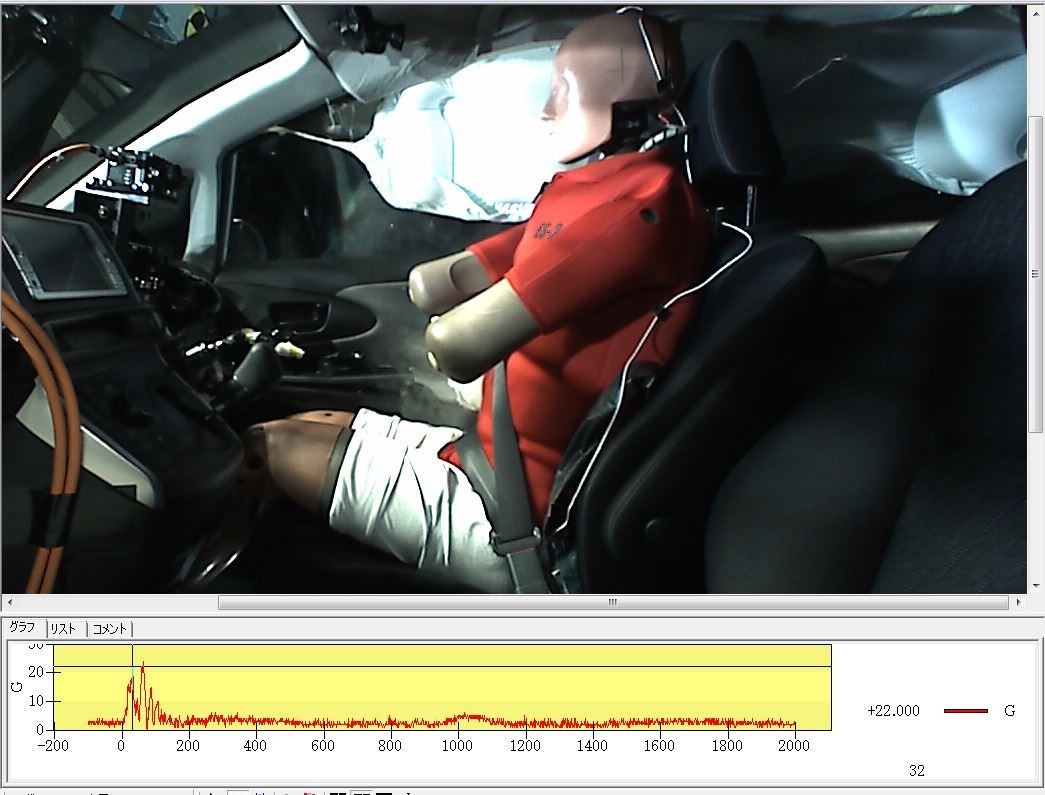Screen dimensions: 1045x795
Task: Click vertical scrollbar track below the thumb
Action: [x=1036, y=510]
